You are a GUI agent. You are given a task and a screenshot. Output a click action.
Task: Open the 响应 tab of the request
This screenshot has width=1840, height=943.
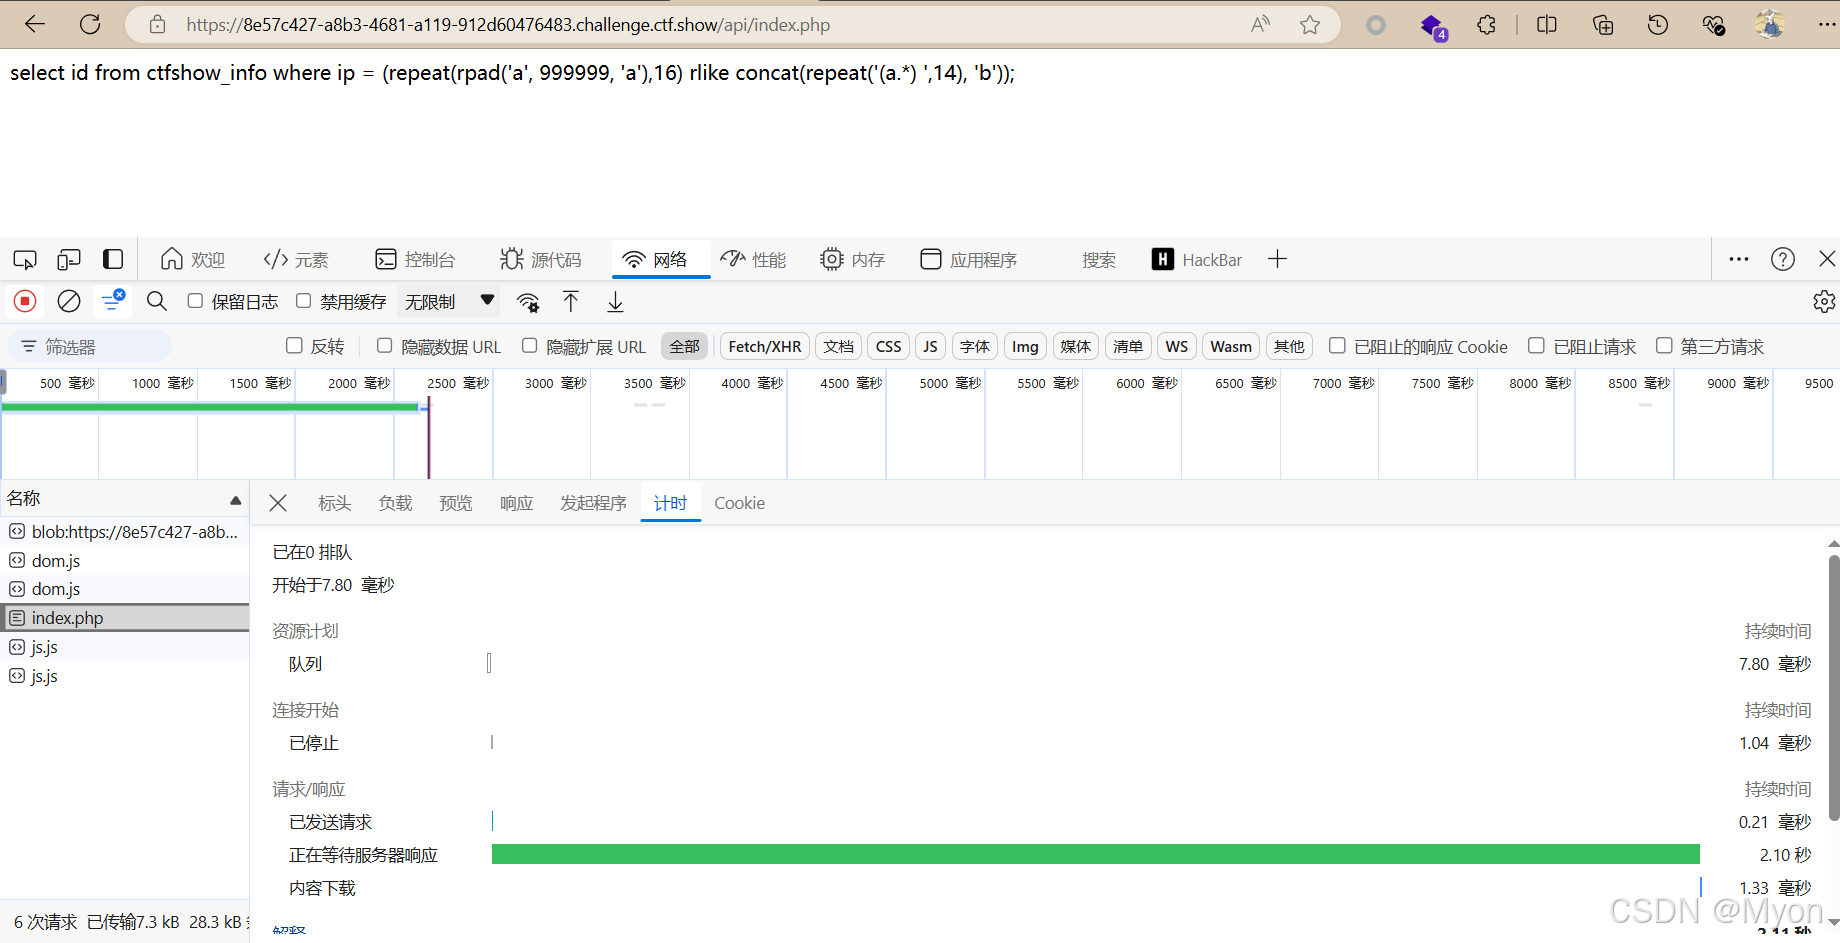point(516,503)
